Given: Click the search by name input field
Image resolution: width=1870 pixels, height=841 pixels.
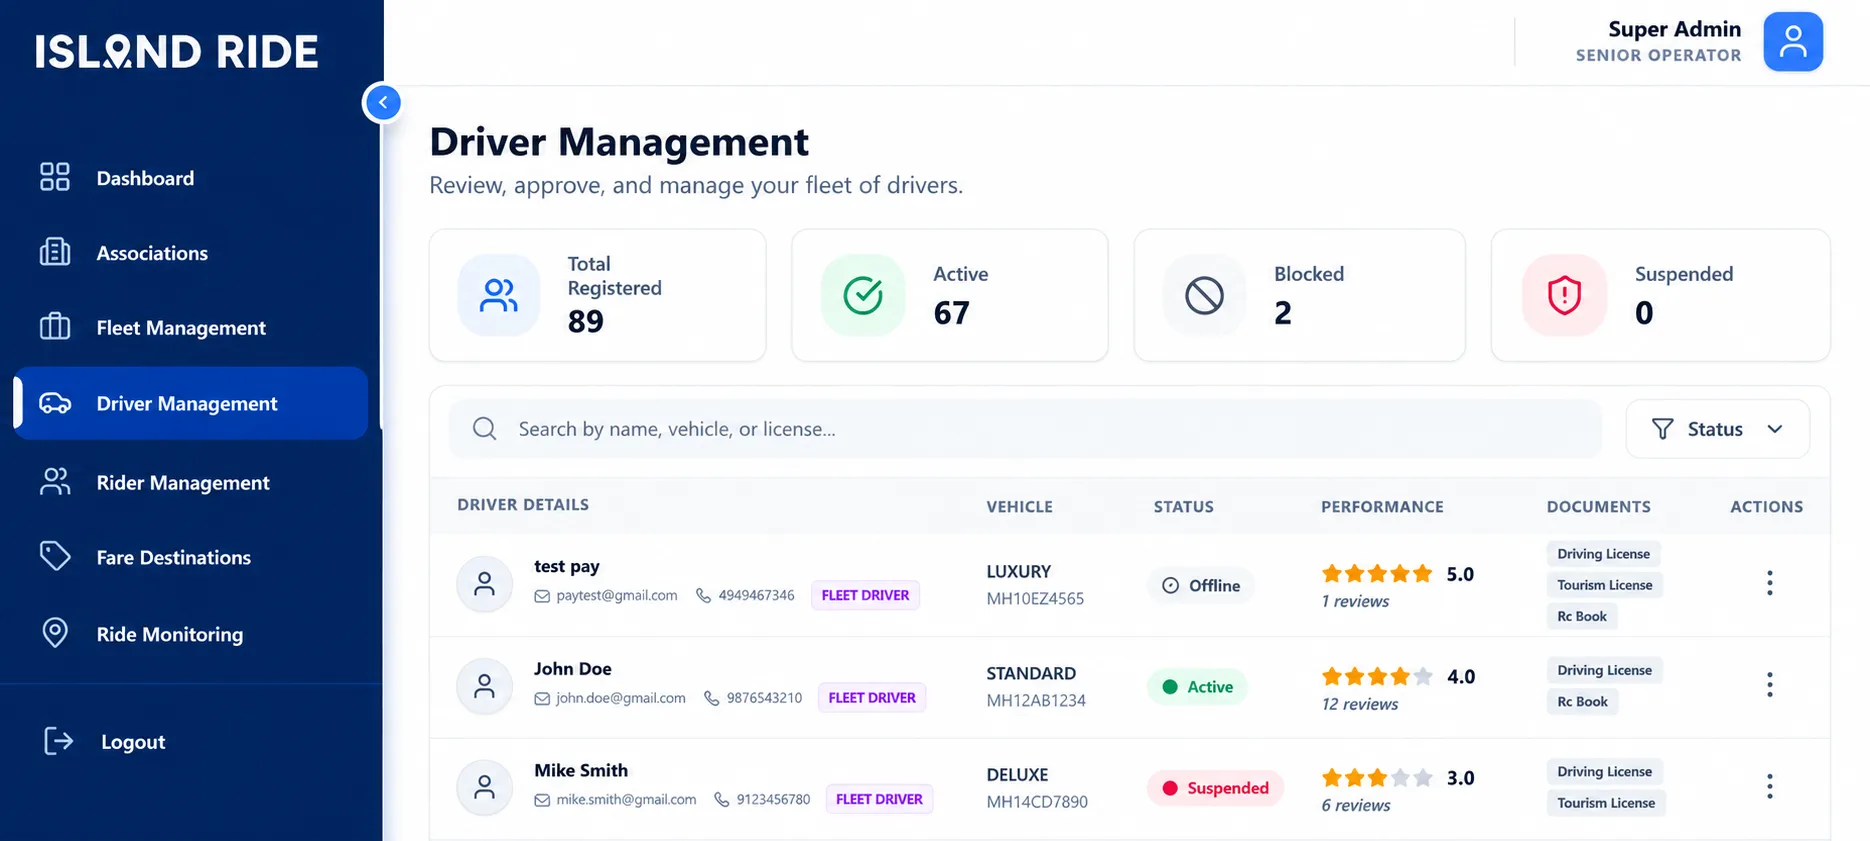Looking at the screenshot, I should 1025,429.
